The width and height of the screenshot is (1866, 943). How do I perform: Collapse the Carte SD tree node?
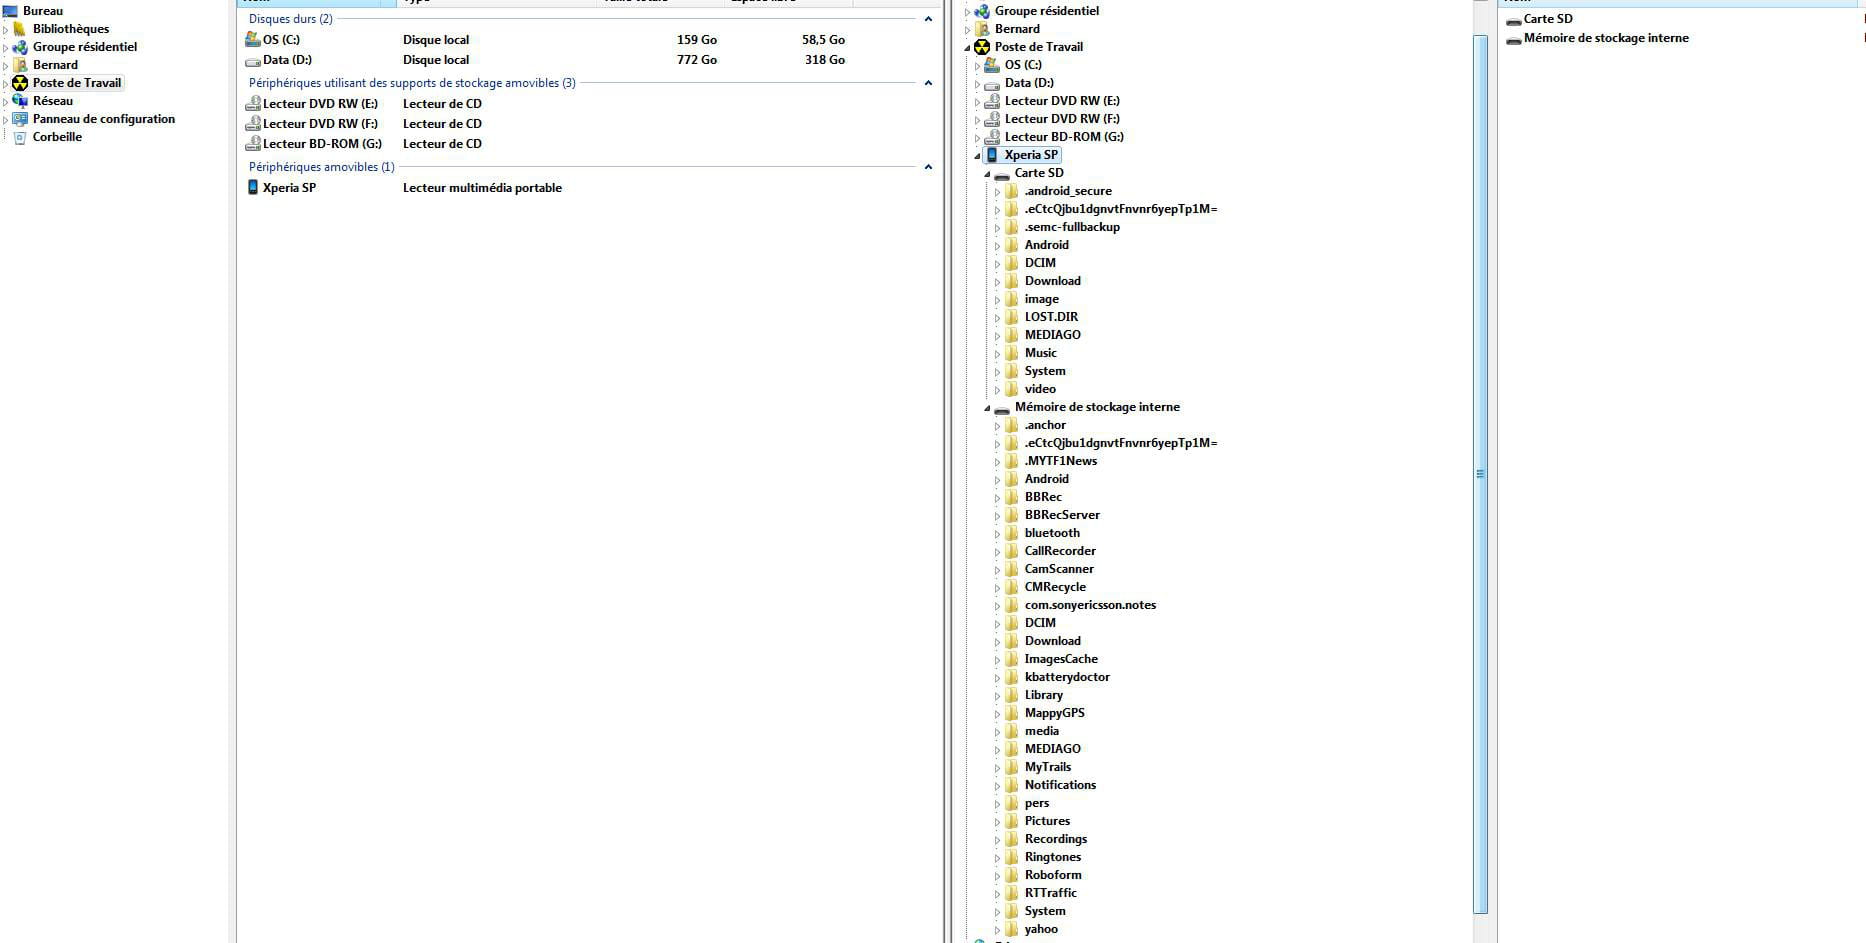987,174
